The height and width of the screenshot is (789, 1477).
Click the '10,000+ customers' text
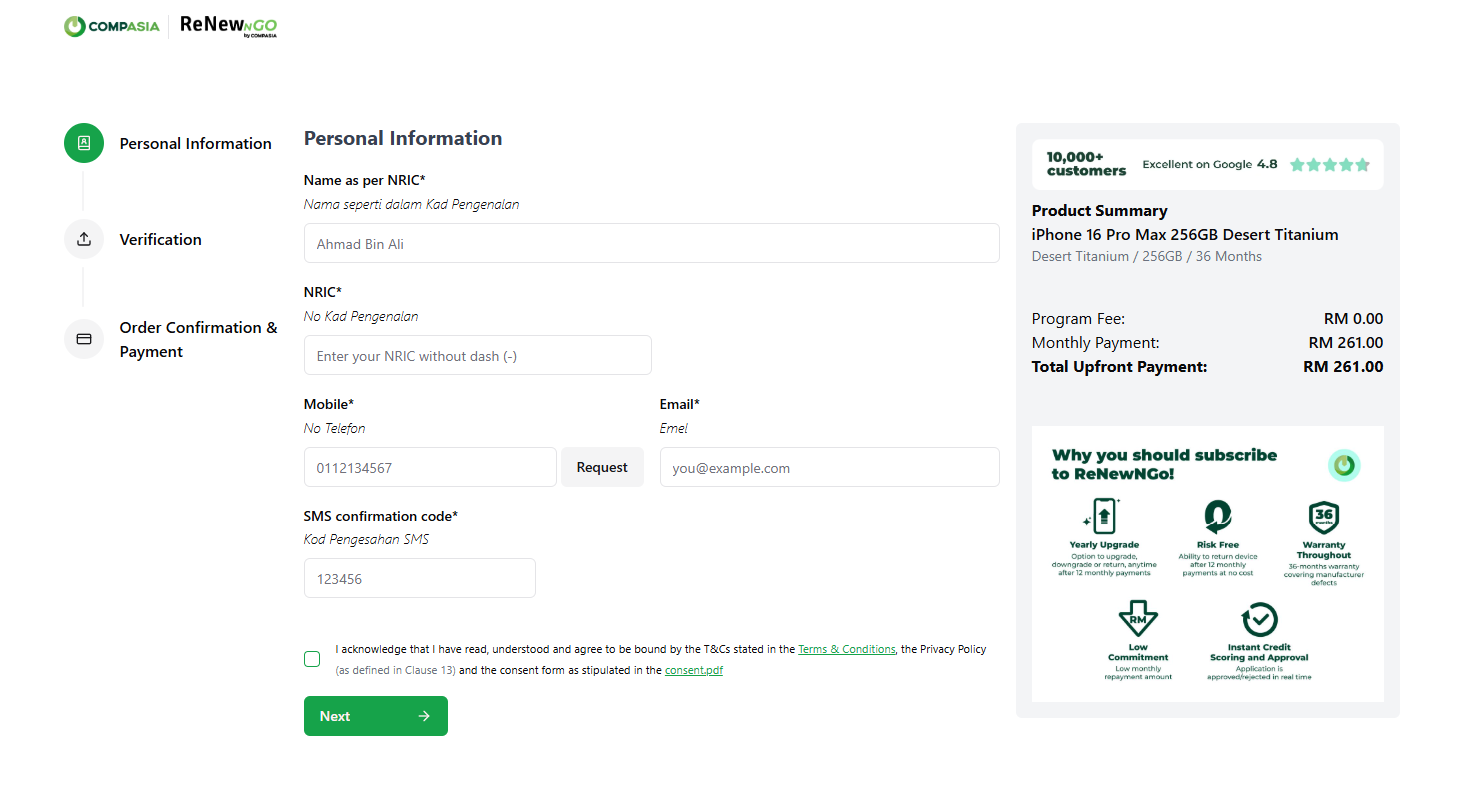pyautogui.click(x=1086, y=164)
